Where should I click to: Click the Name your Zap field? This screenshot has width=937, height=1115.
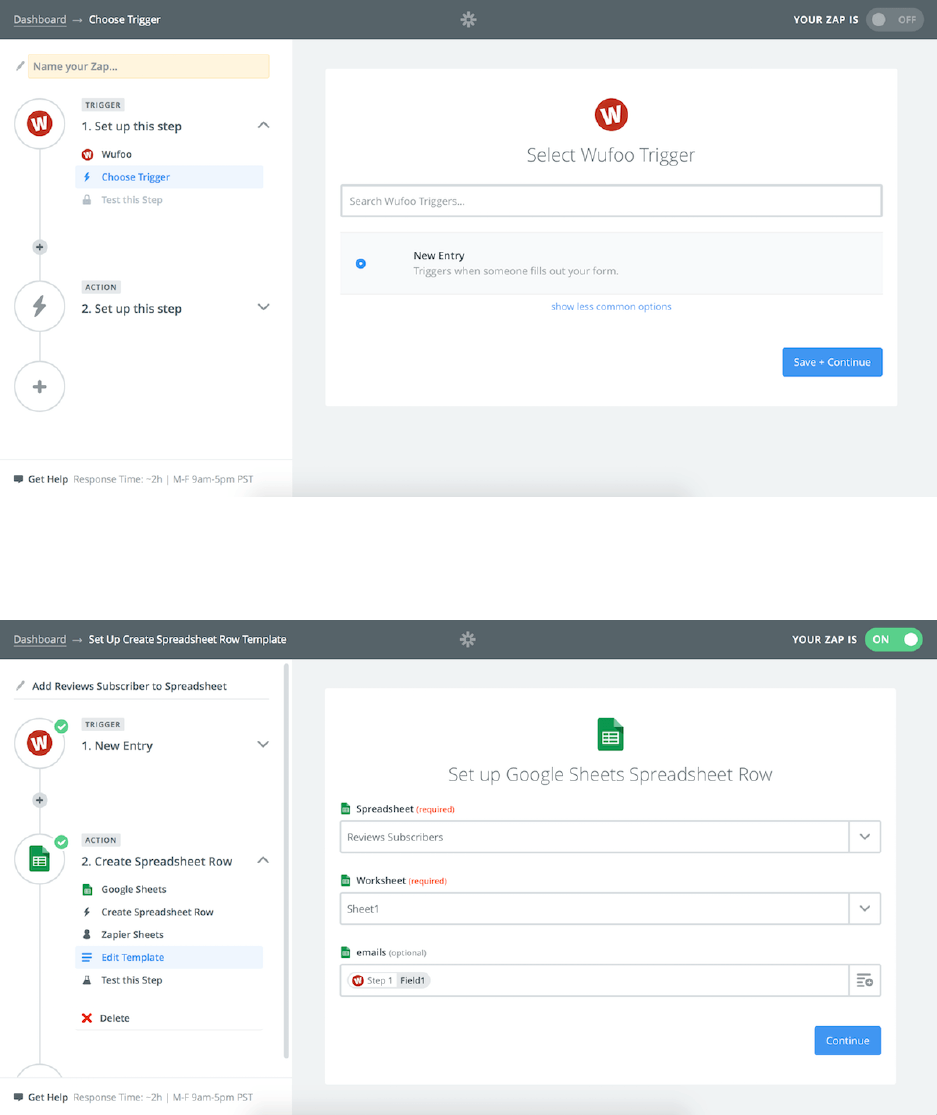149,66
